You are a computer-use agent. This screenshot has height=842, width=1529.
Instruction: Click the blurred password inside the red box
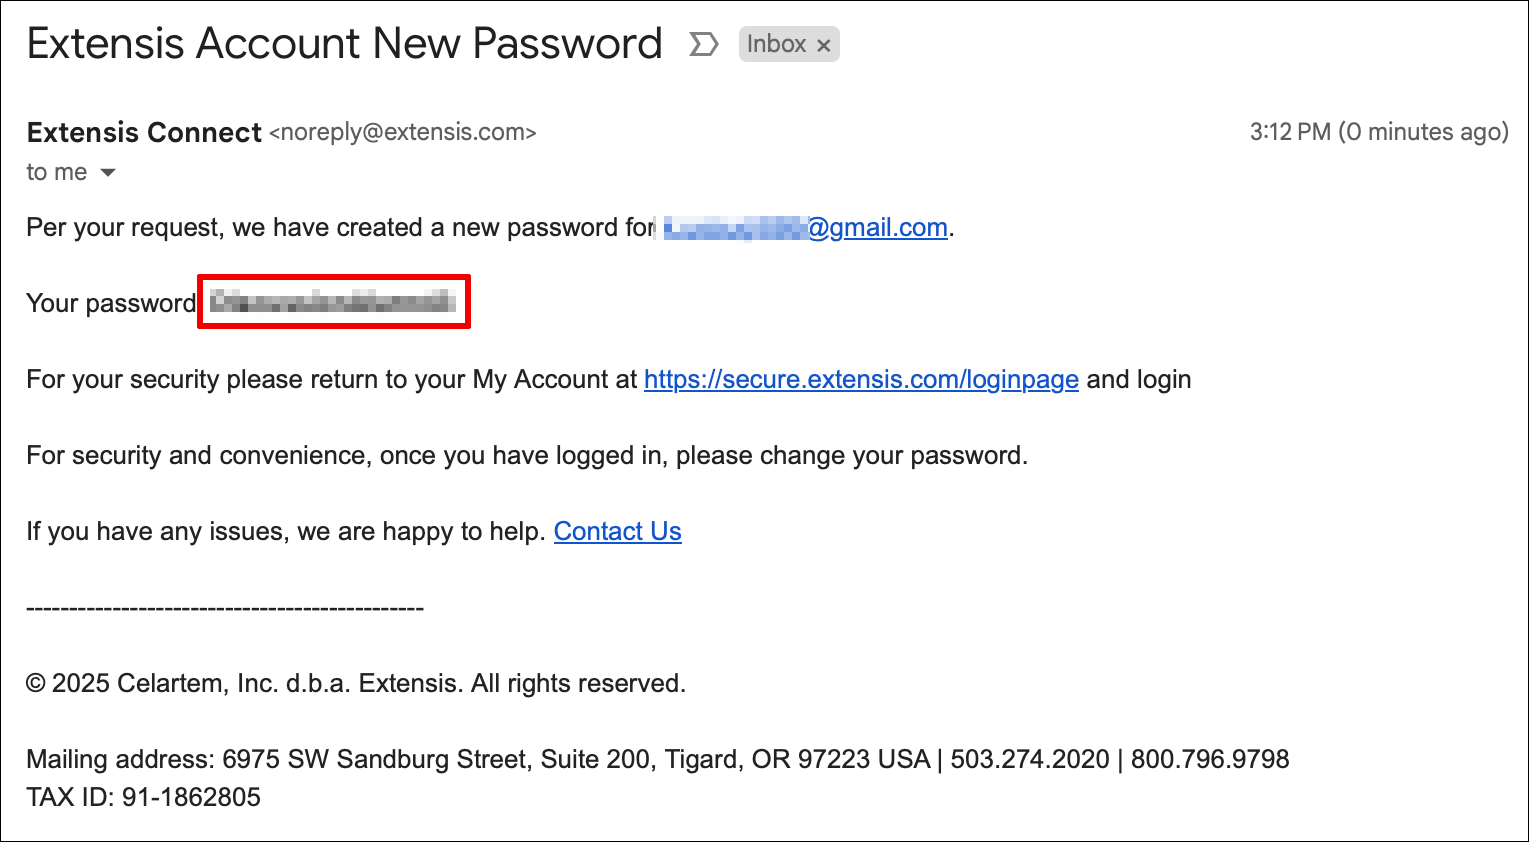coord(333,302)
